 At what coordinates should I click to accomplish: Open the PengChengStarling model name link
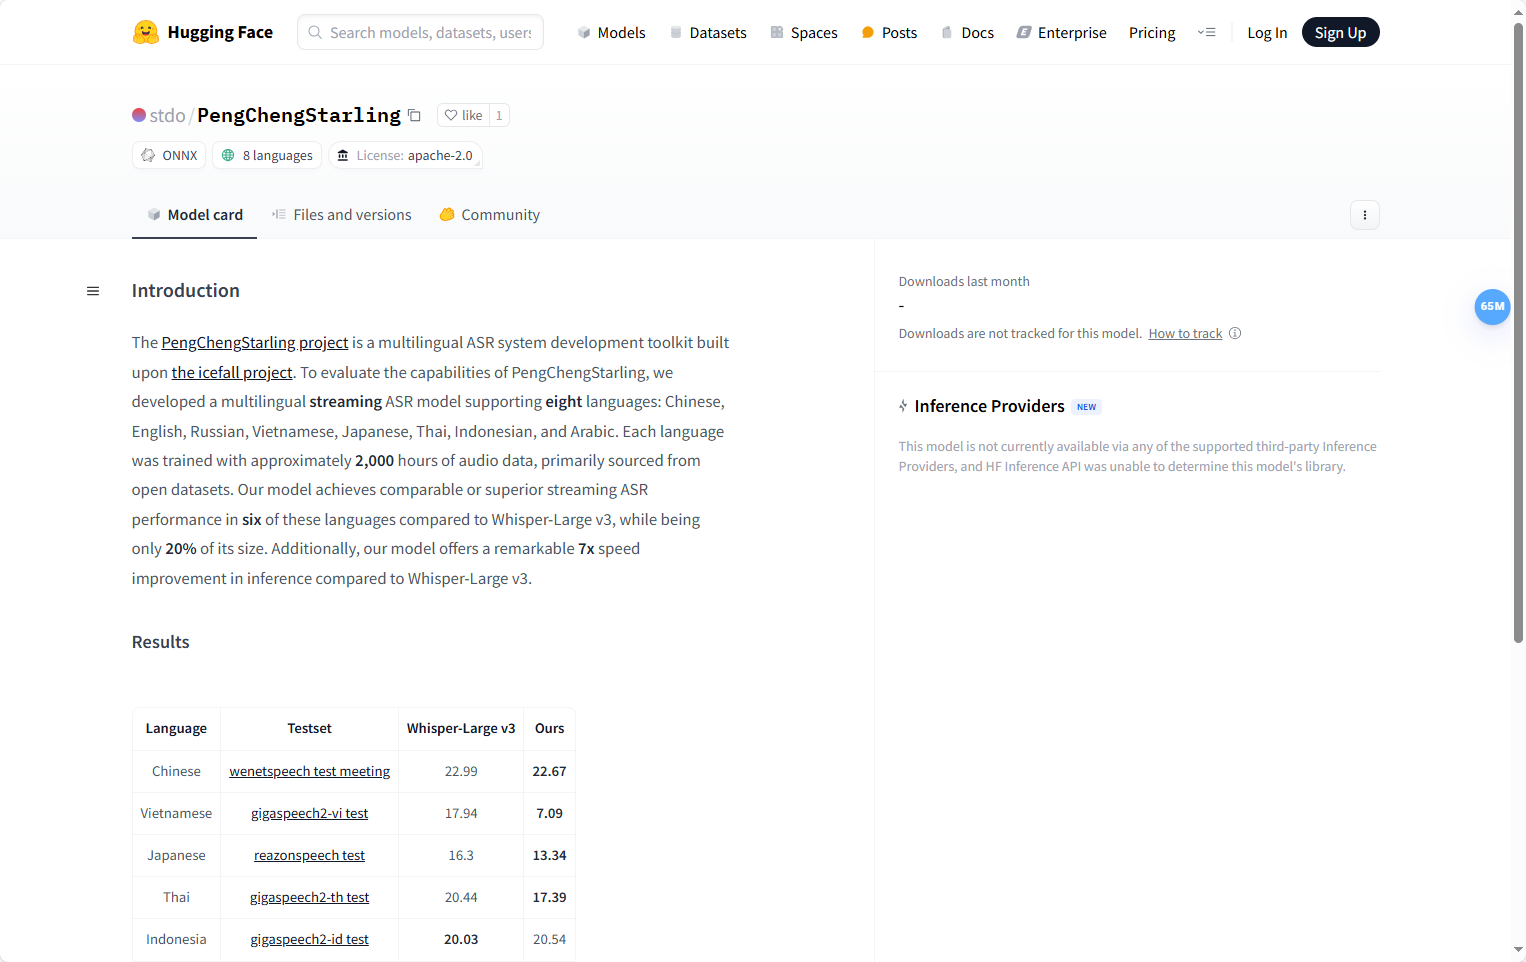pos(299,115)
